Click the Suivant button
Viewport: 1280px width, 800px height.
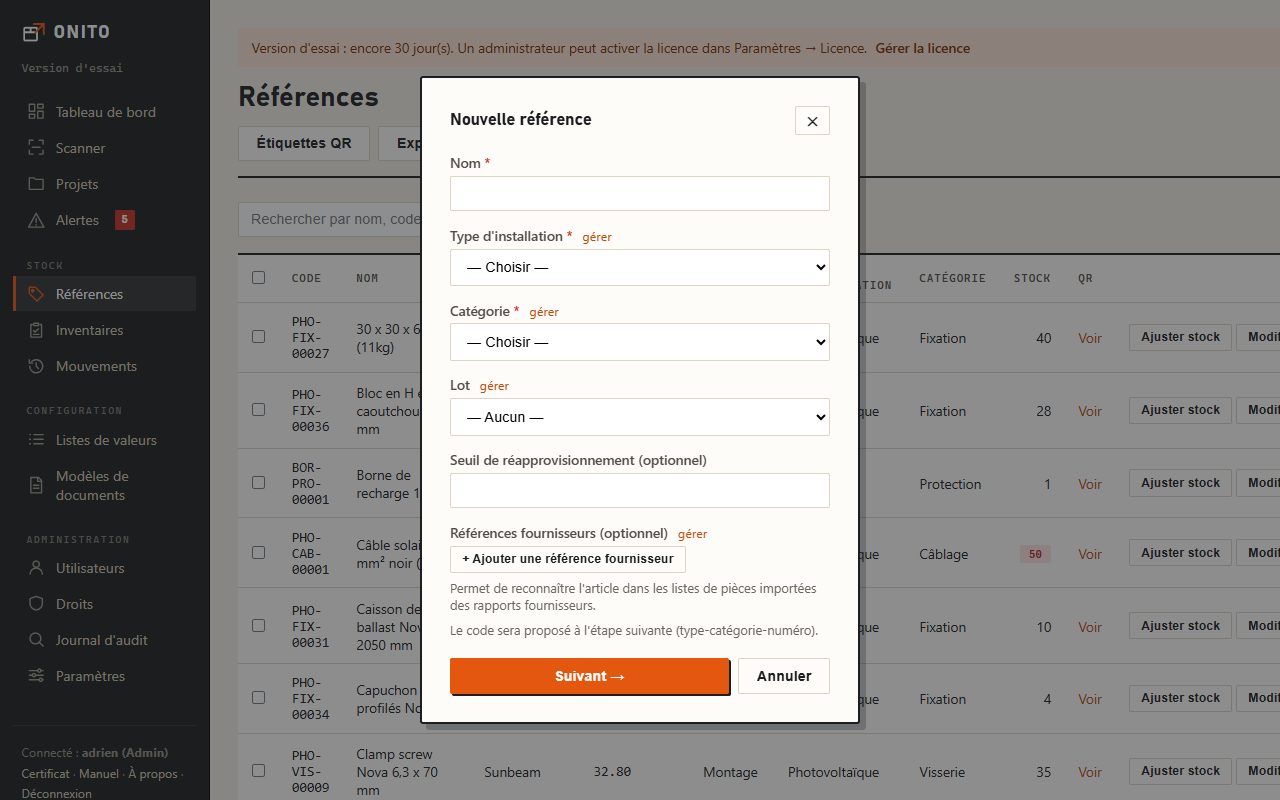pos(590,676)
